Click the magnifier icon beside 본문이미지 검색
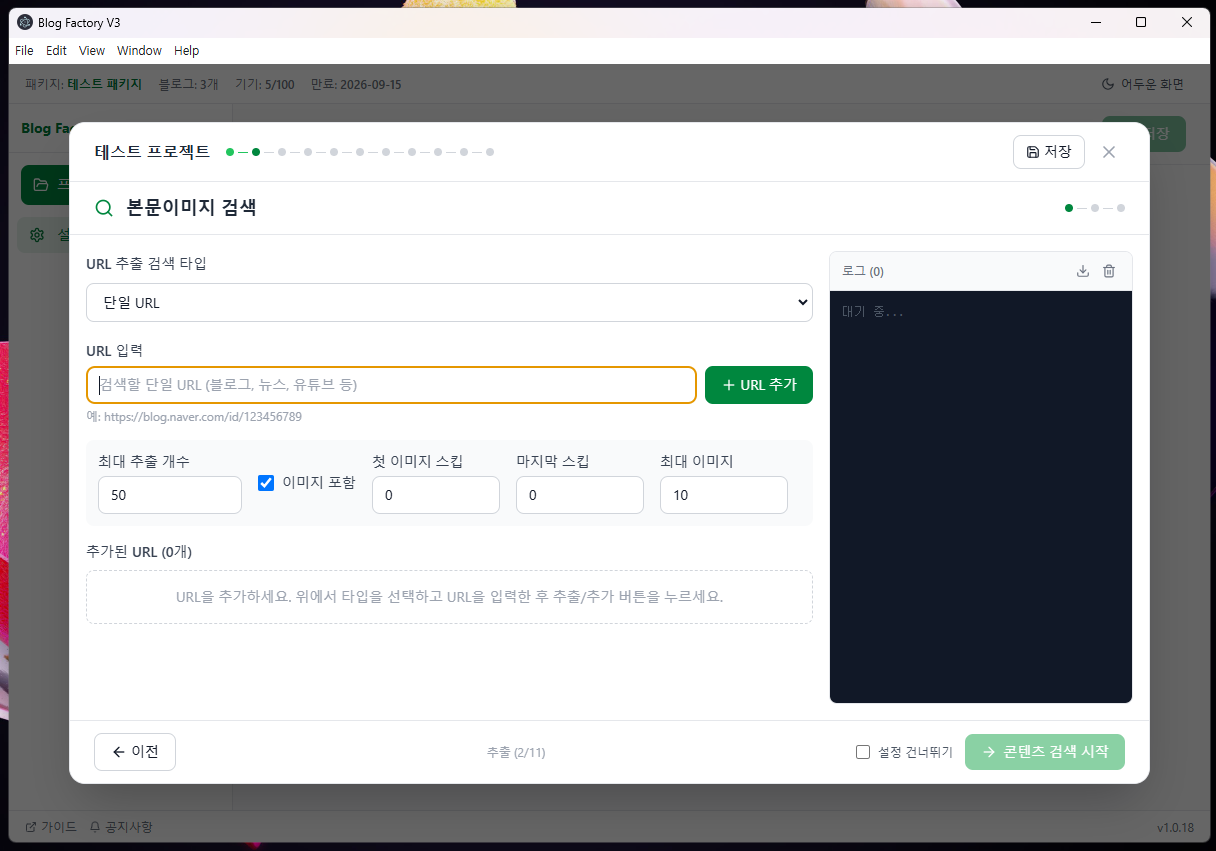The image size is (1216, 851). tap(104, 207)
